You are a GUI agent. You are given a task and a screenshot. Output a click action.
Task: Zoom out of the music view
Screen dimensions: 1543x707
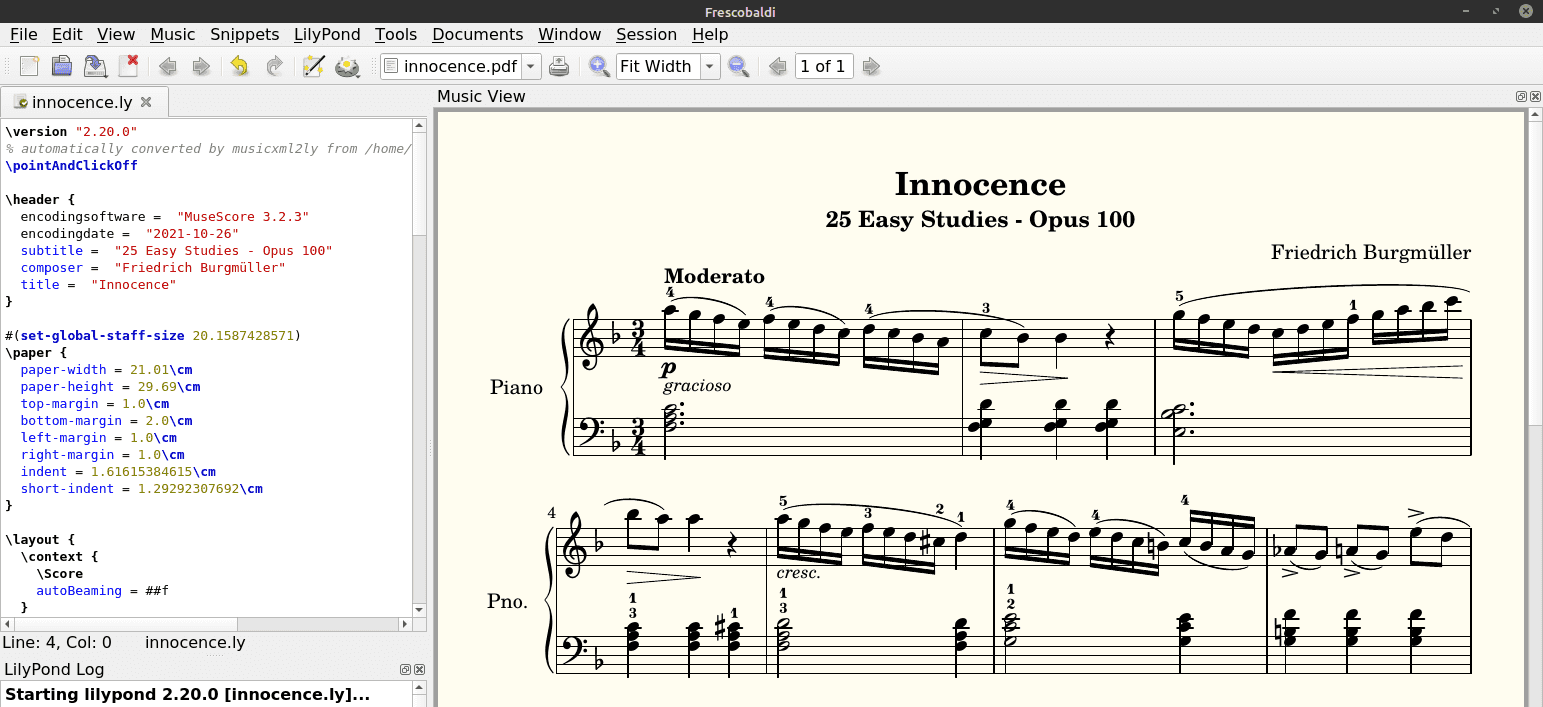[x=738, y=66]
